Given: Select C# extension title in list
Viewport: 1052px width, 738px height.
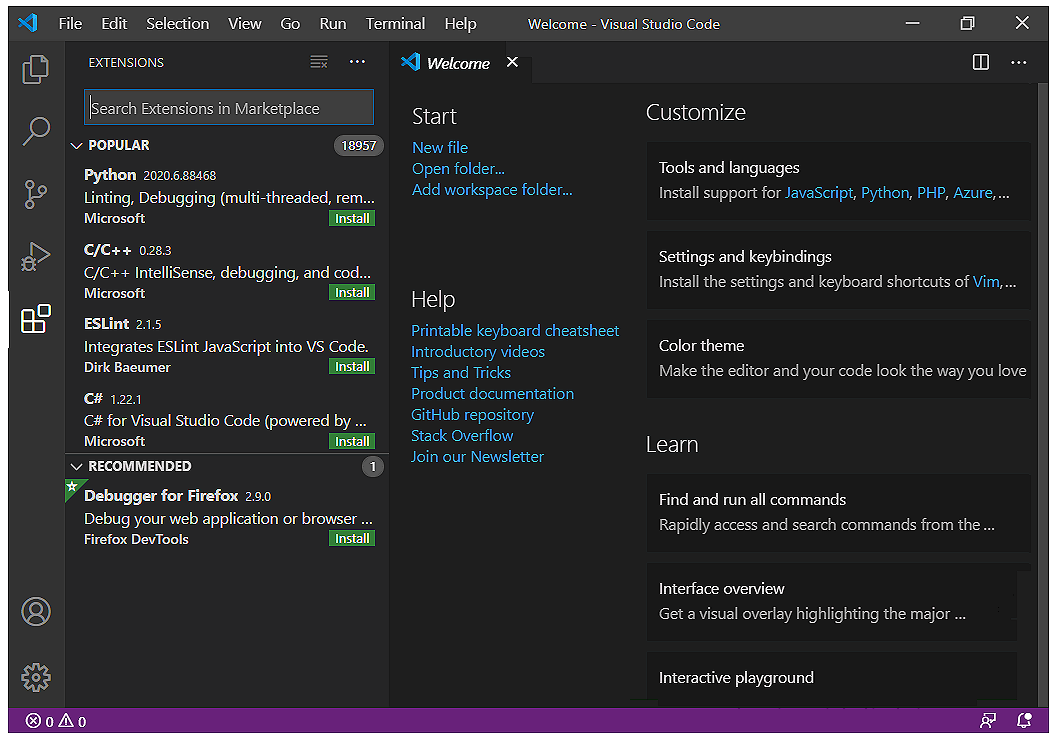Looking at the screenshot, I should [93, 399].
